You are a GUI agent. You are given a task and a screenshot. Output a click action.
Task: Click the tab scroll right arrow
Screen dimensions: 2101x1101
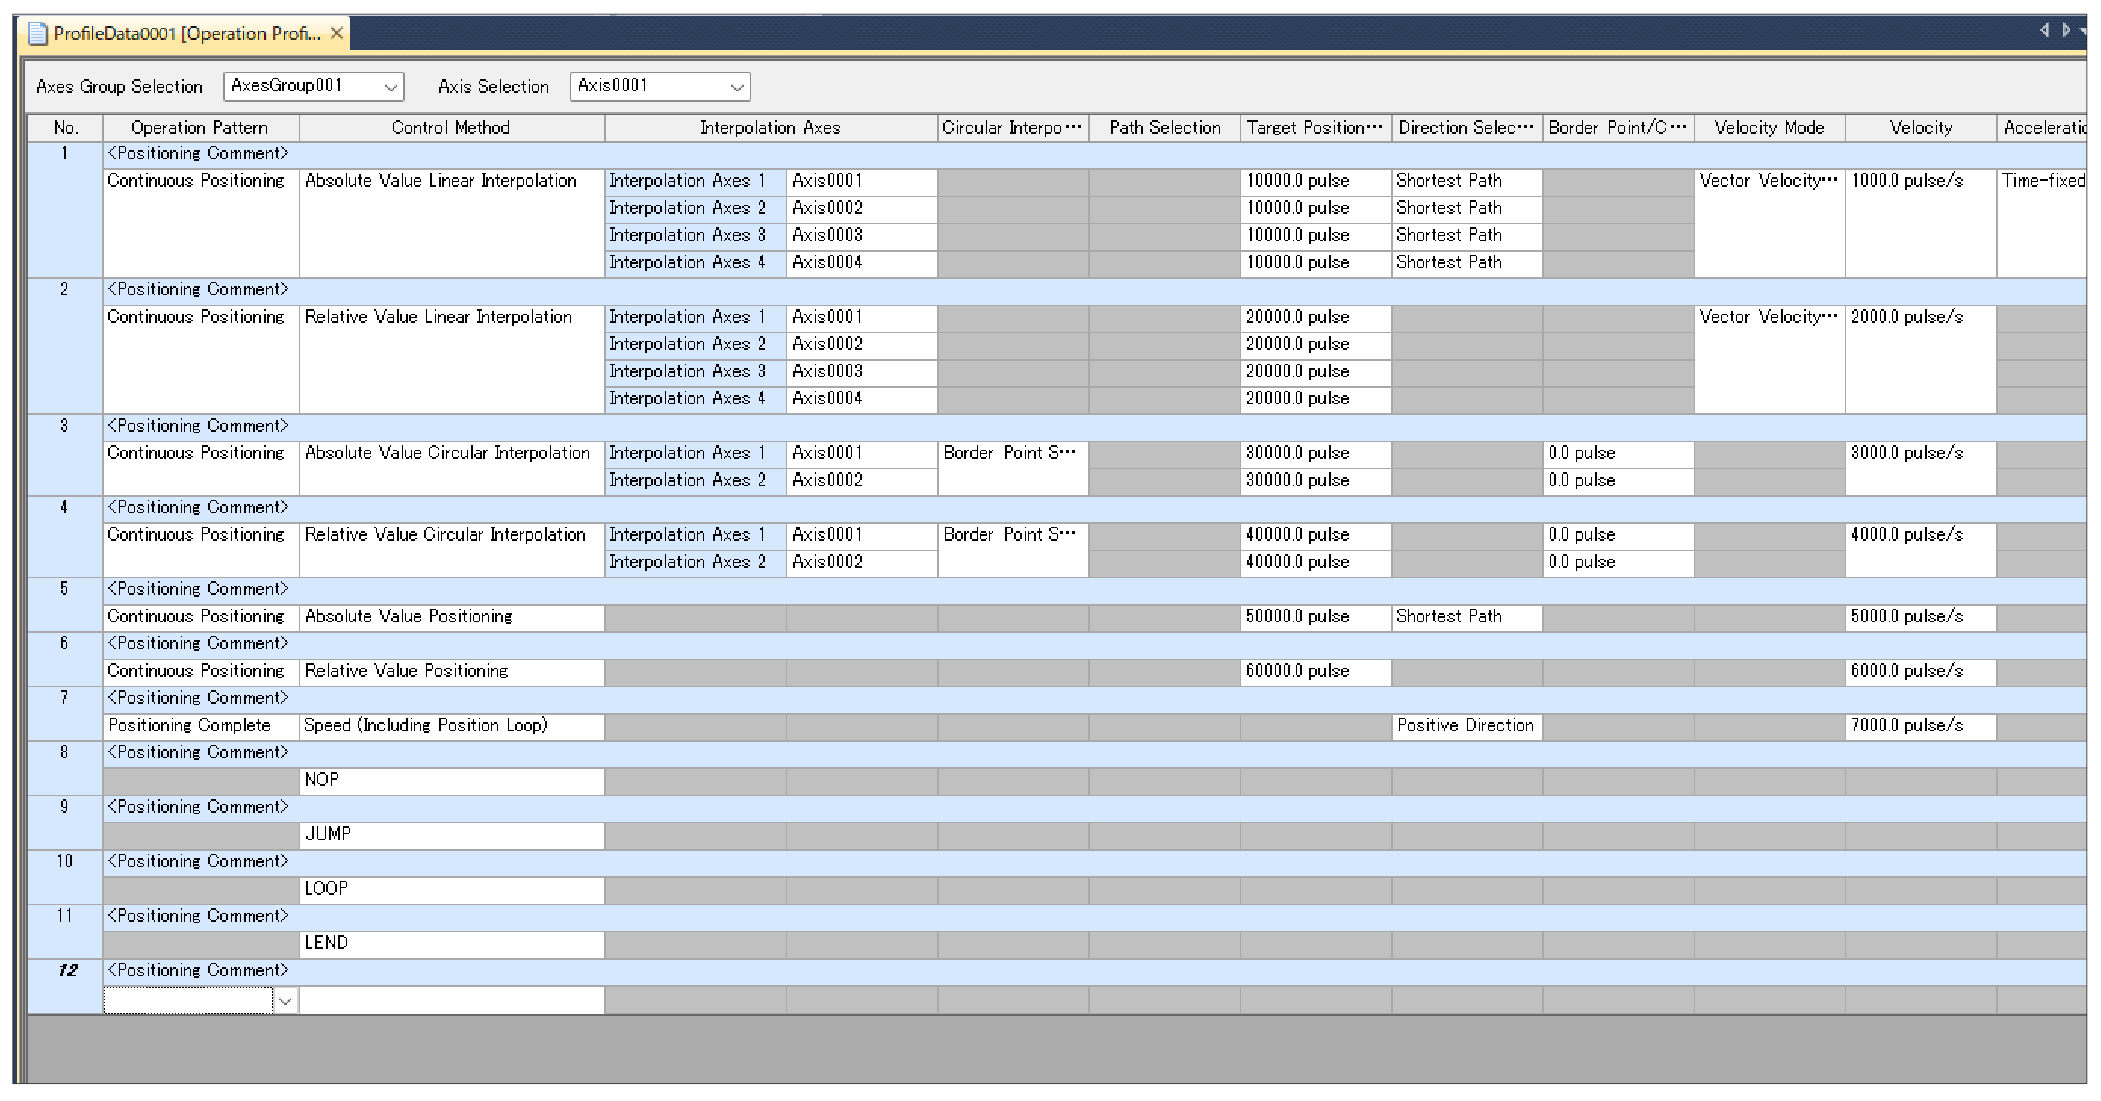coord(2066,31)
